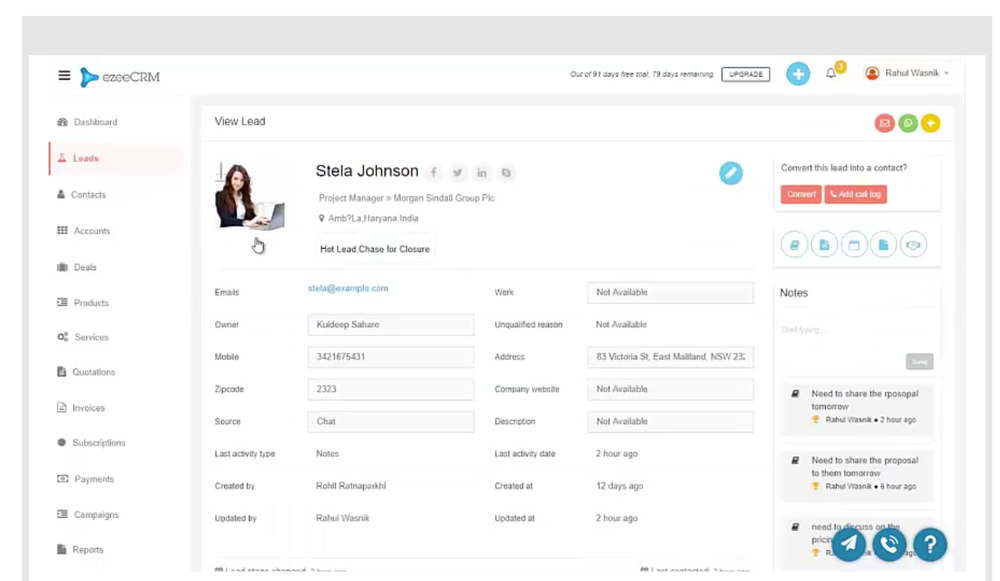Click the Telegram-style send widget

coord(848,543)
